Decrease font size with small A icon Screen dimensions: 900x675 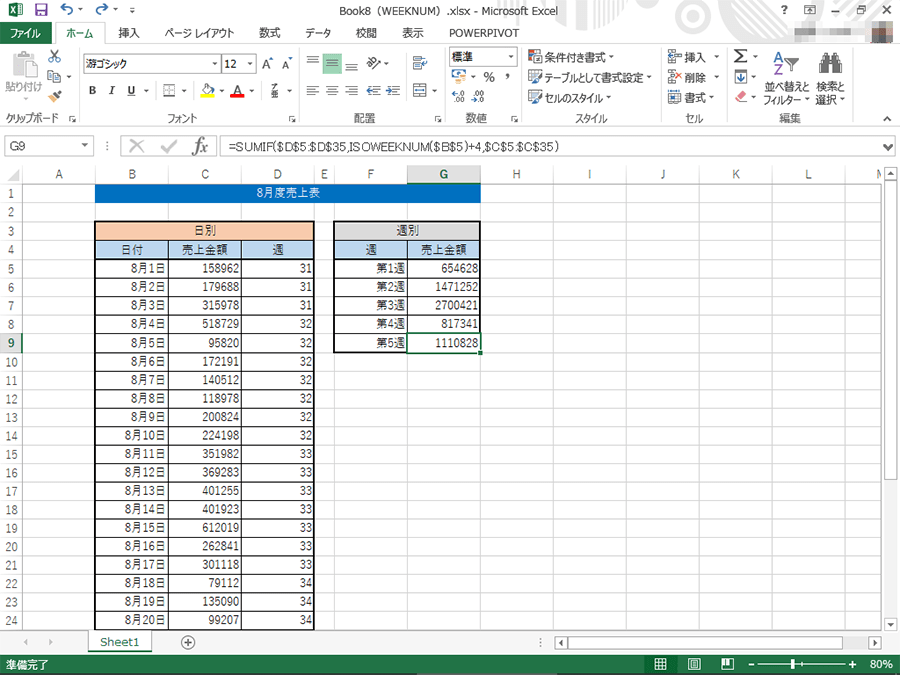[286, 64]
